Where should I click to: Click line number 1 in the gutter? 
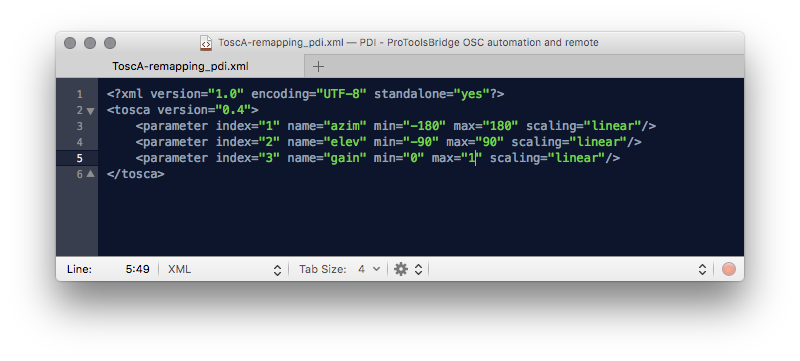click(80, 94)
